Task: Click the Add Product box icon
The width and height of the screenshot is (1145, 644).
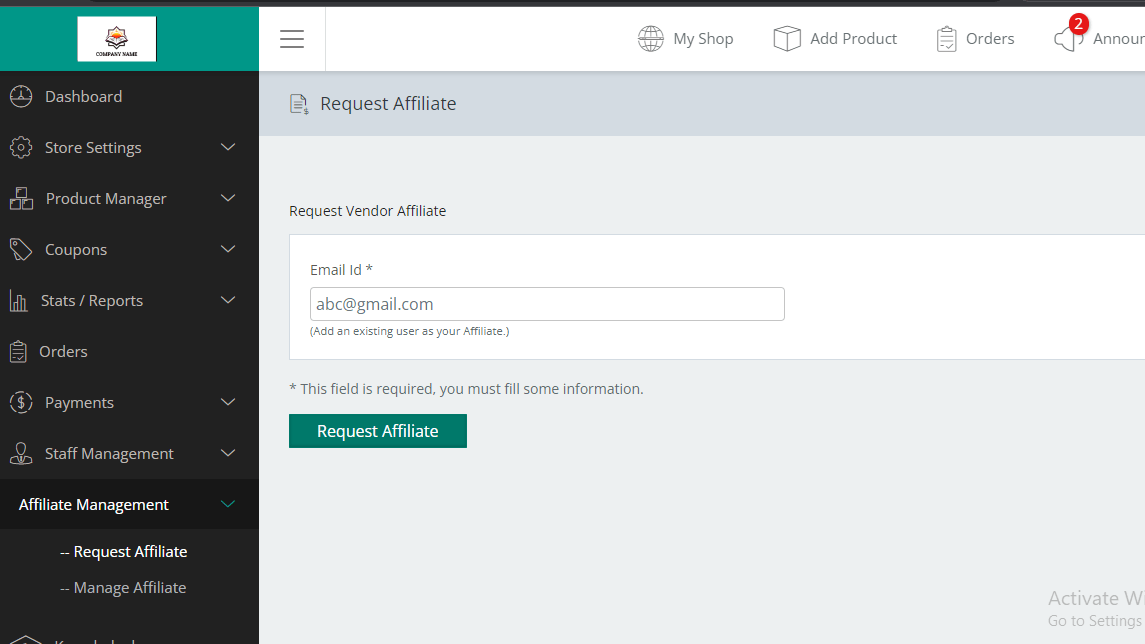Action: (x=787, y=38)
